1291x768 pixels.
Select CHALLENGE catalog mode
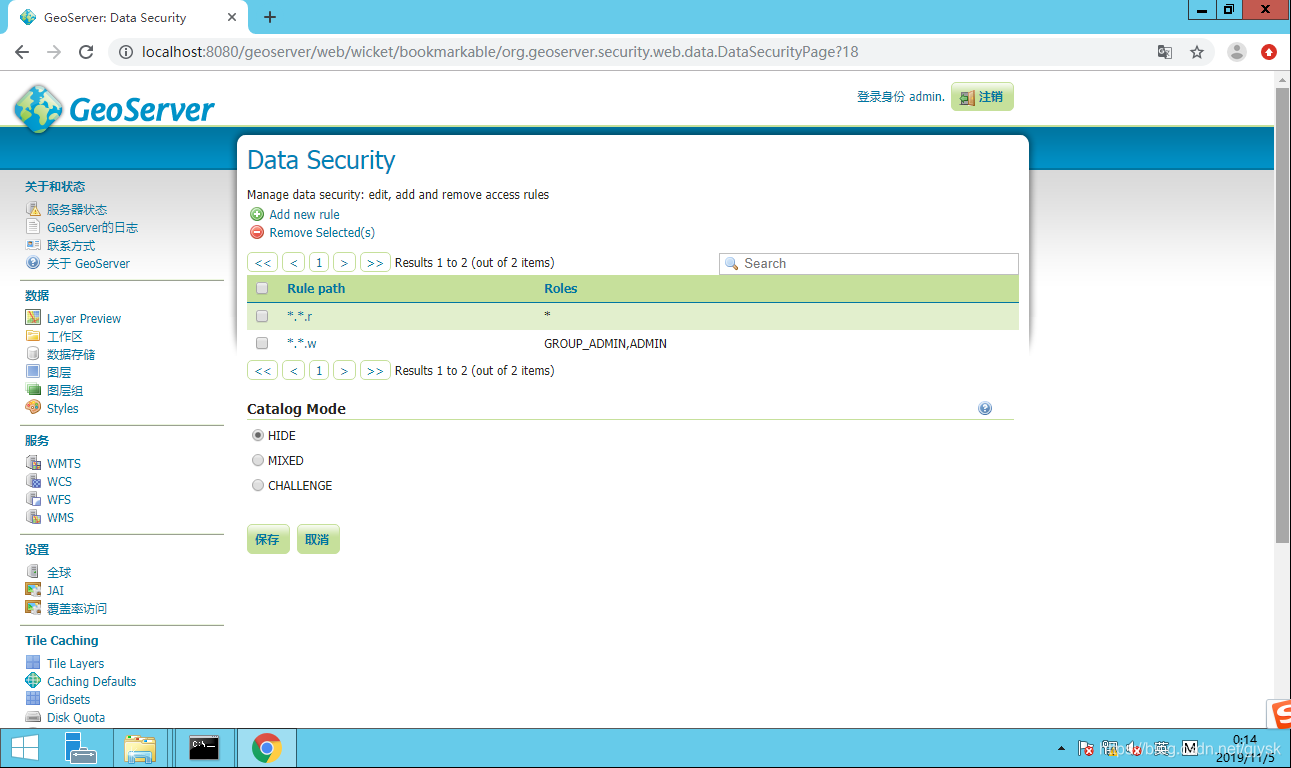point(258,486)
